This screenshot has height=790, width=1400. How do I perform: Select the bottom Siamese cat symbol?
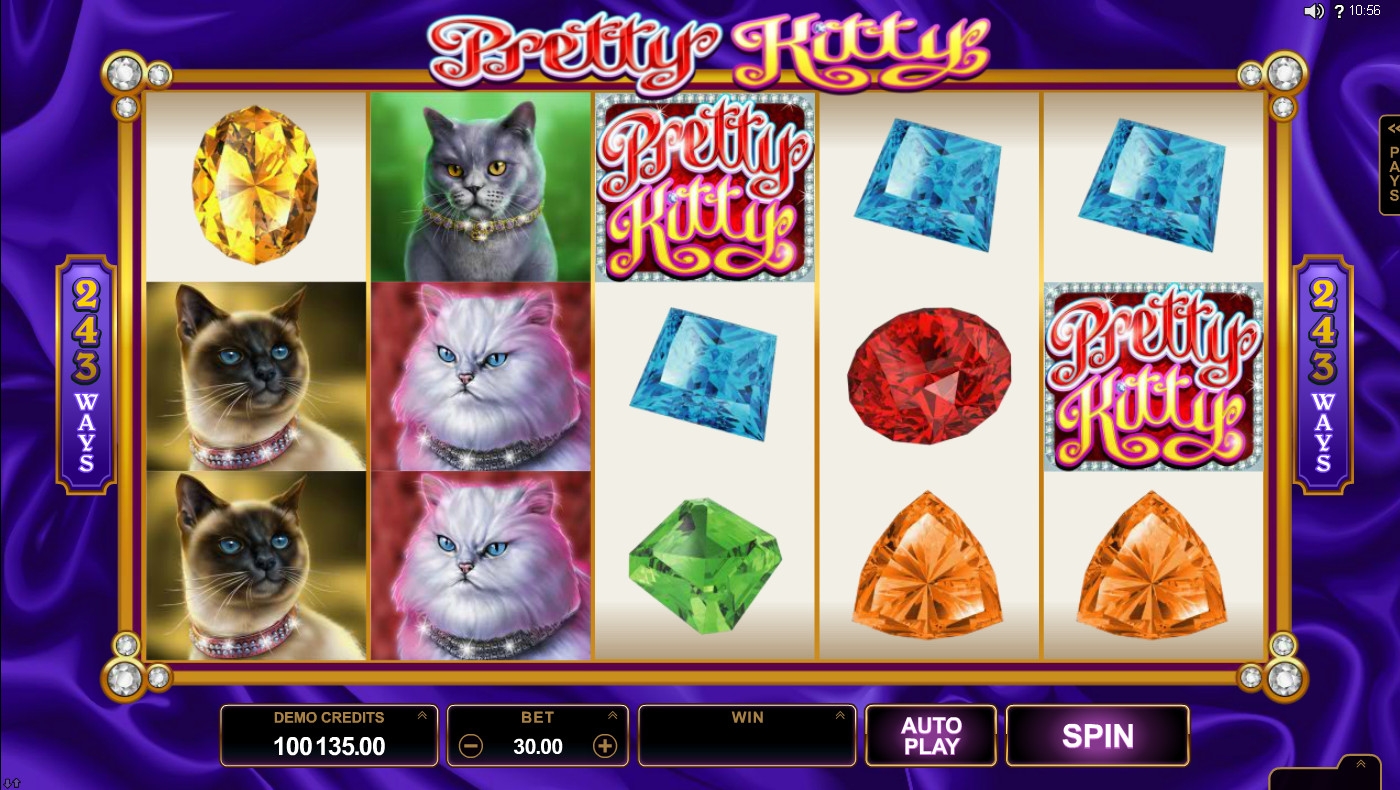256,565
